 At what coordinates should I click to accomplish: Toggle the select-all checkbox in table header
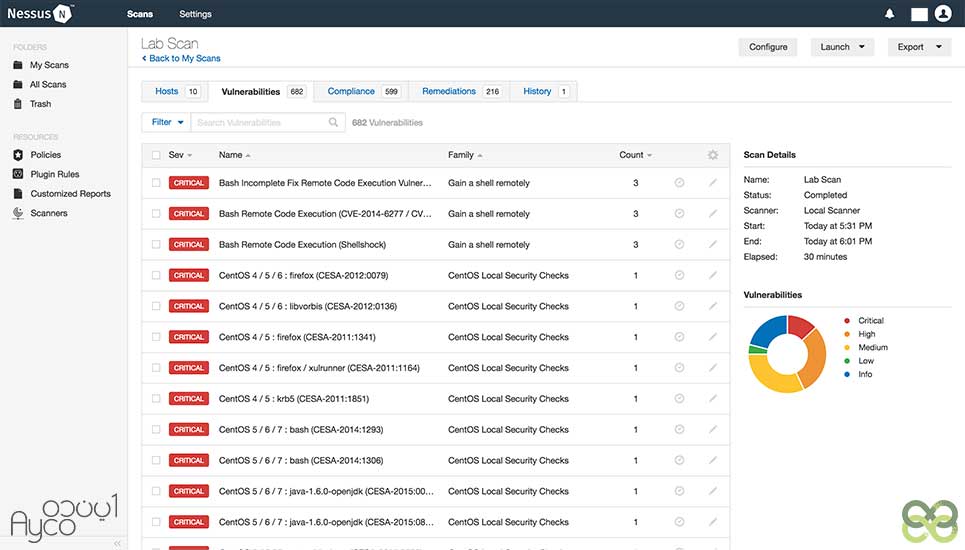click(156, 155)
